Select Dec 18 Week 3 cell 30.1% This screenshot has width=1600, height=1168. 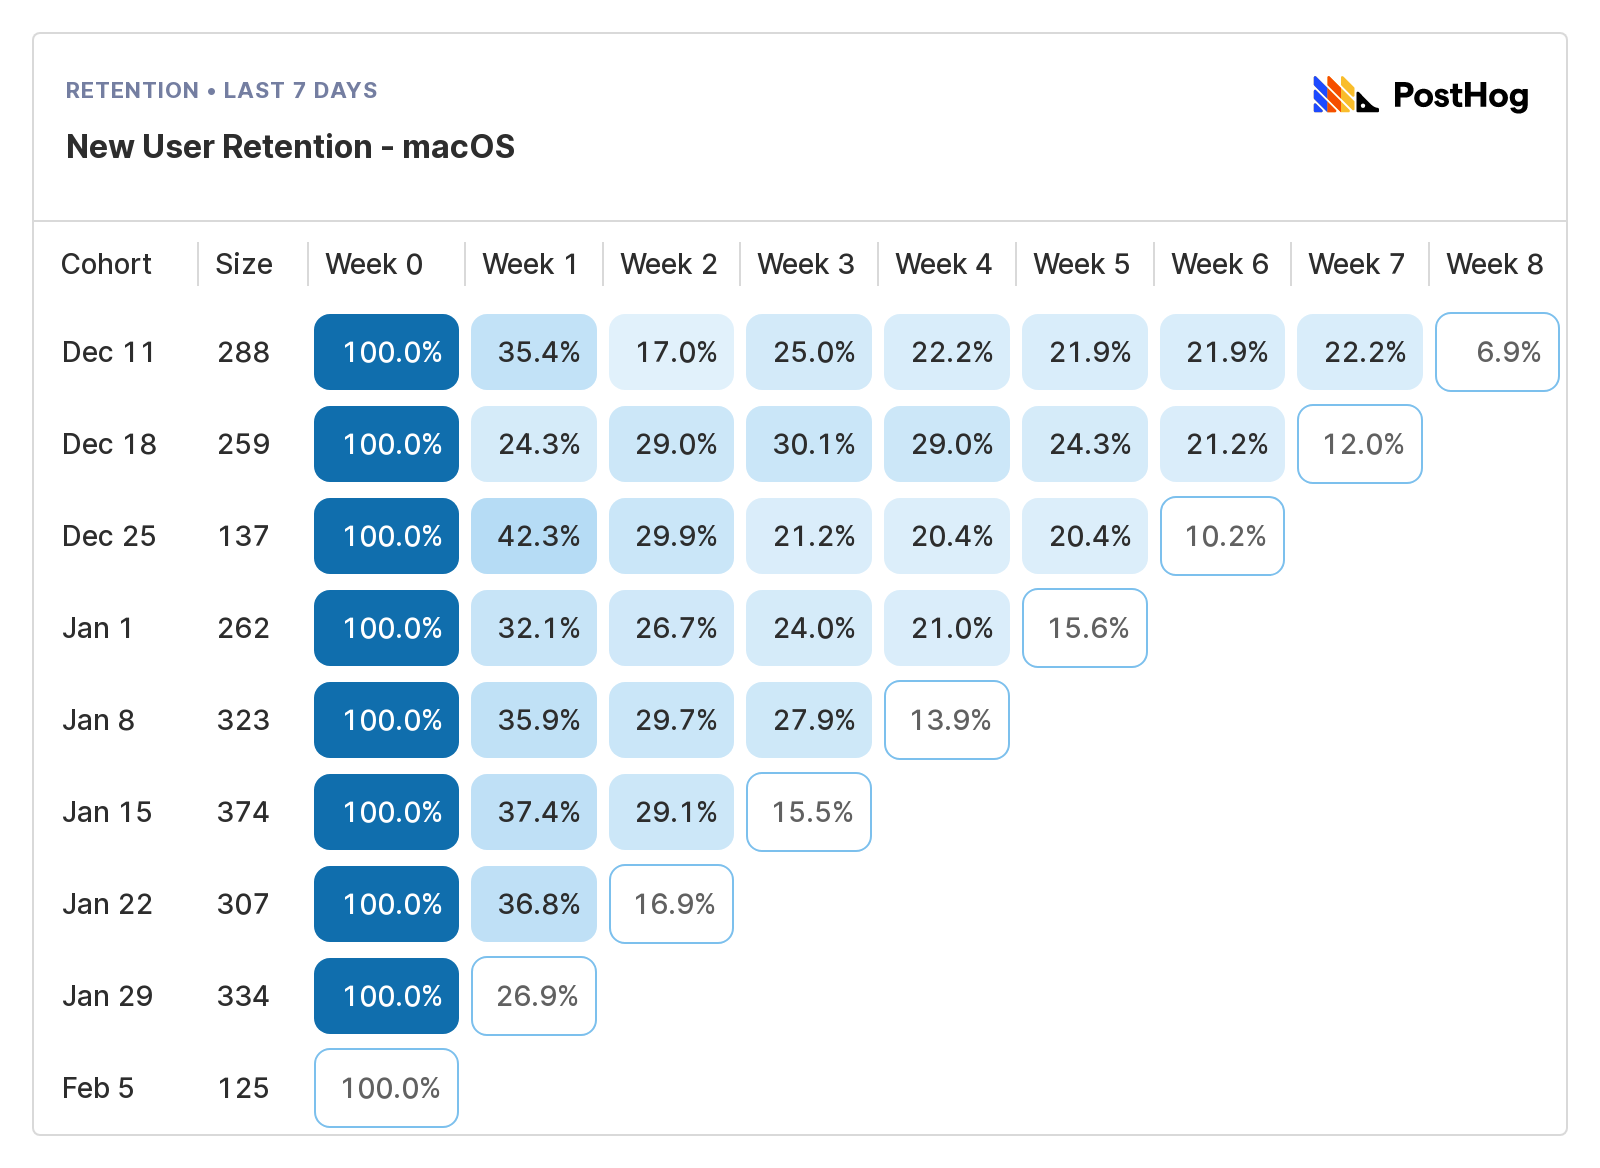(x=809, y=444)
